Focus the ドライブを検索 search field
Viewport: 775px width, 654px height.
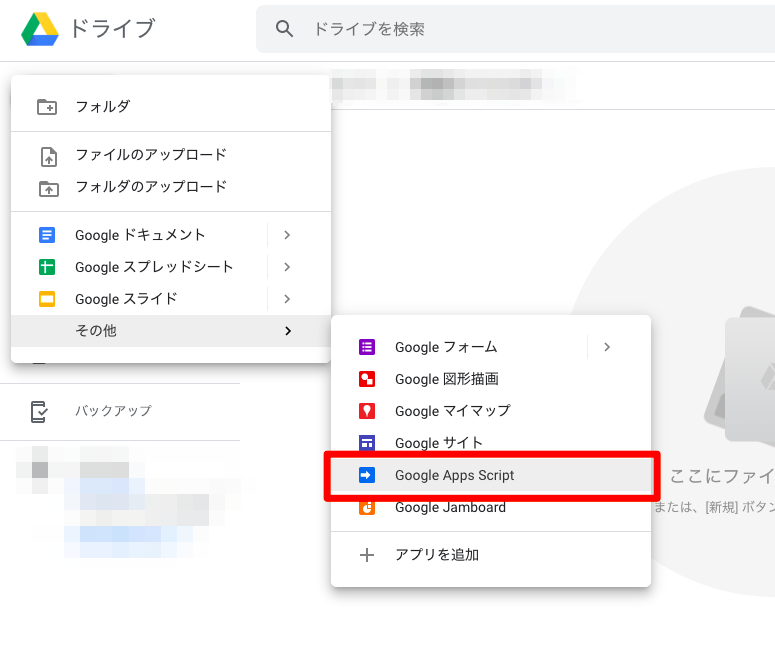click(x=515, y=29)
